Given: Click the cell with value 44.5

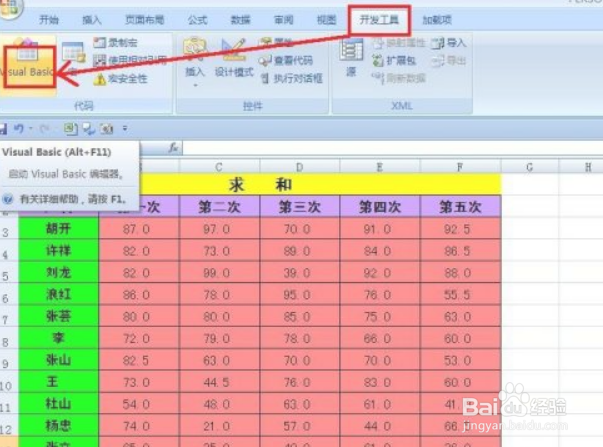Looking at the screenshot, I should 219,382.
